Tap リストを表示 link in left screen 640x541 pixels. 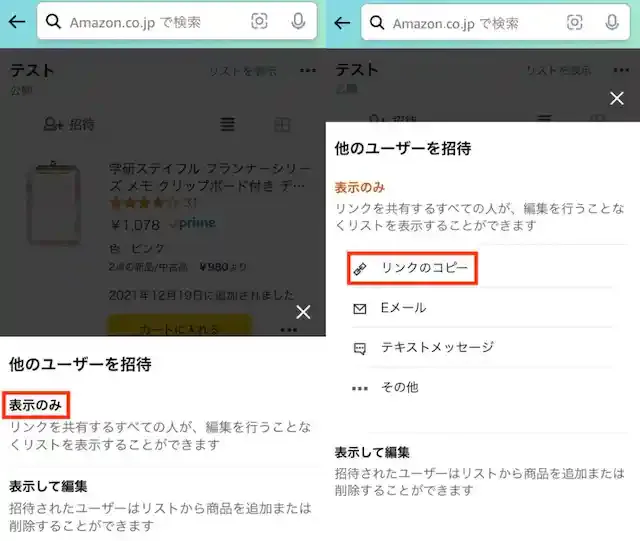(243, 71)
